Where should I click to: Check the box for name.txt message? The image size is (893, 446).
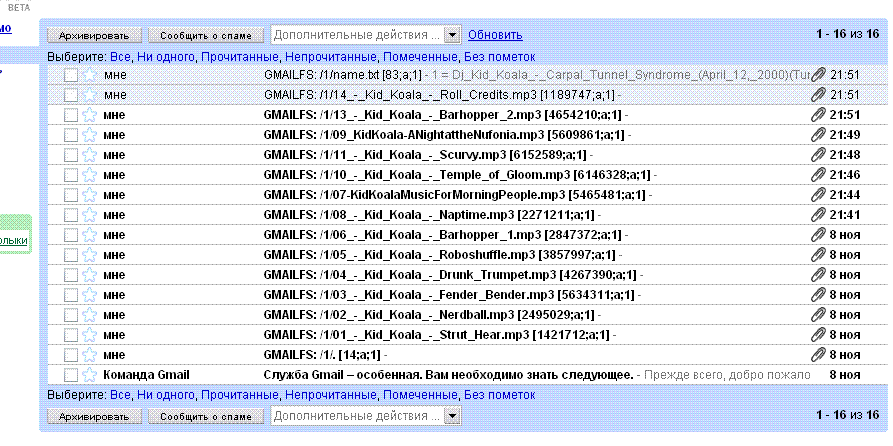[x=70, y=75]
